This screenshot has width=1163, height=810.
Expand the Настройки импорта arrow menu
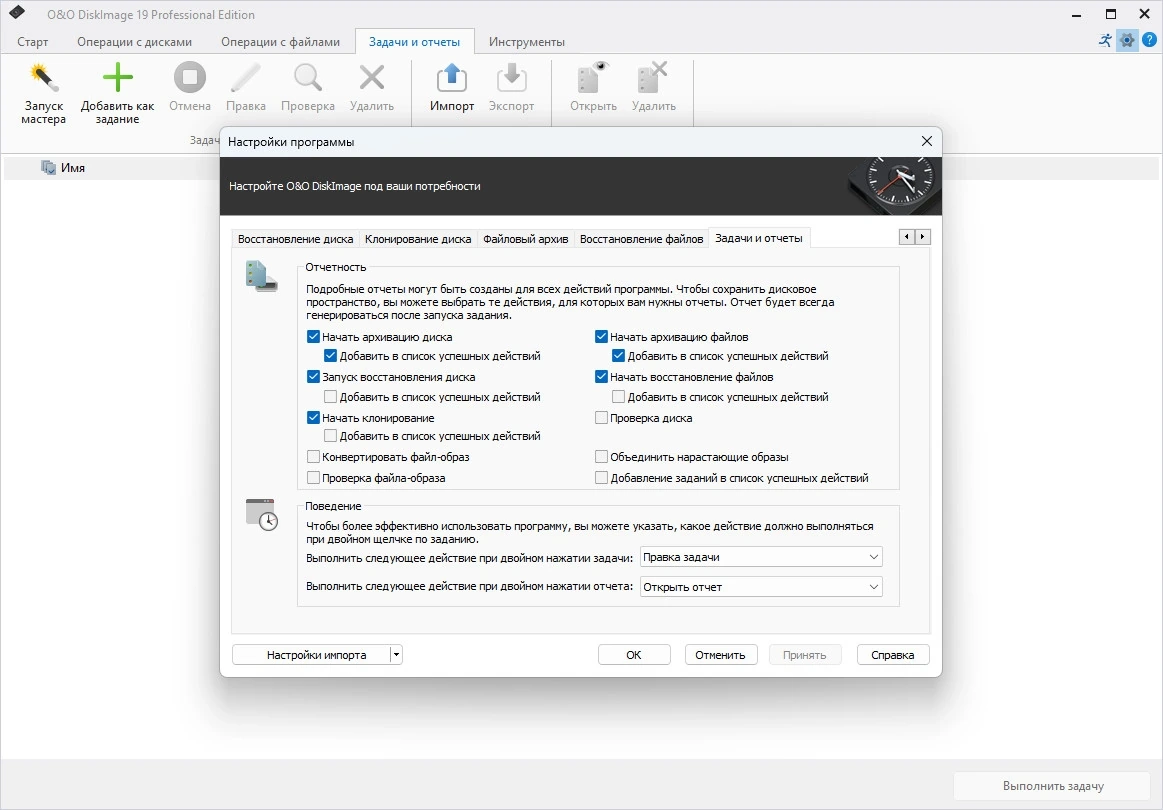coord(396,655)
